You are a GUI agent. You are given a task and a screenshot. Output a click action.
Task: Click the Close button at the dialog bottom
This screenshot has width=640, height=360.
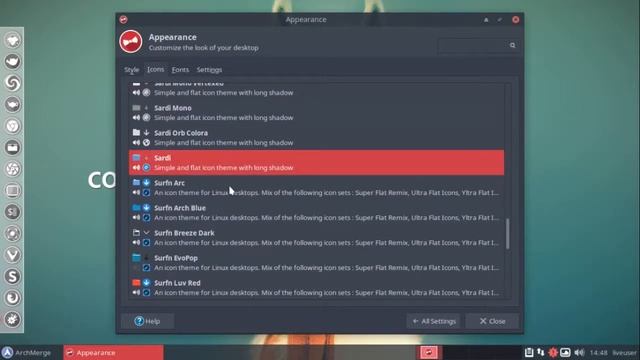pos(492,321)
